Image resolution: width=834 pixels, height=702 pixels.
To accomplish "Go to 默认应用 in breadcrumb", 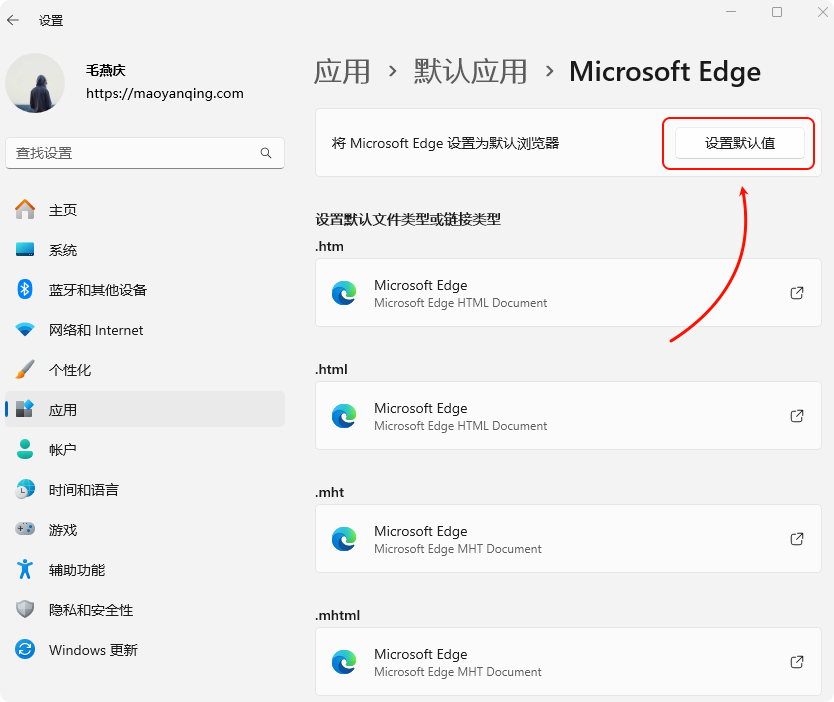I will (x=470, y=72).
